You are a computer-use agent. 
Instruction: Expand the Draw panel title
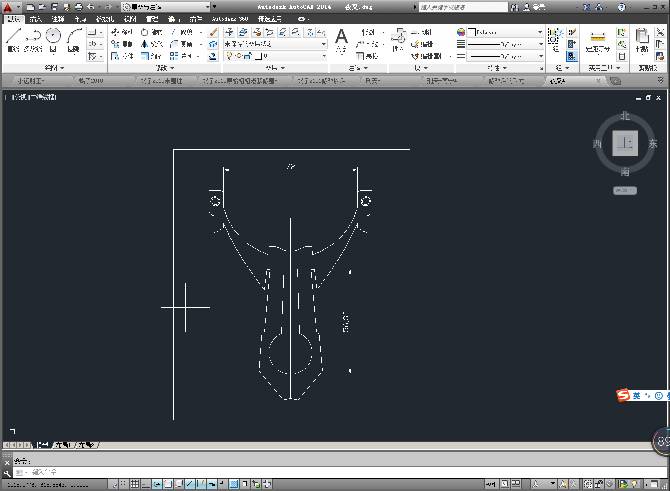click(x=54, y=68)
